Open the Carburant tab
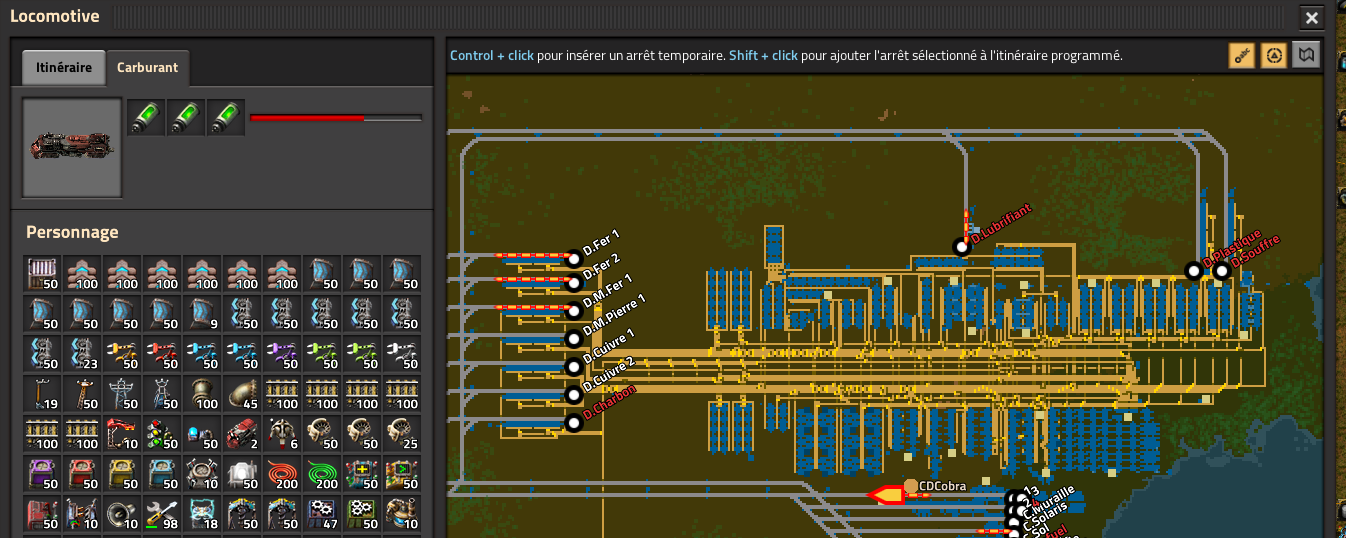 click(x=147, y=68)
